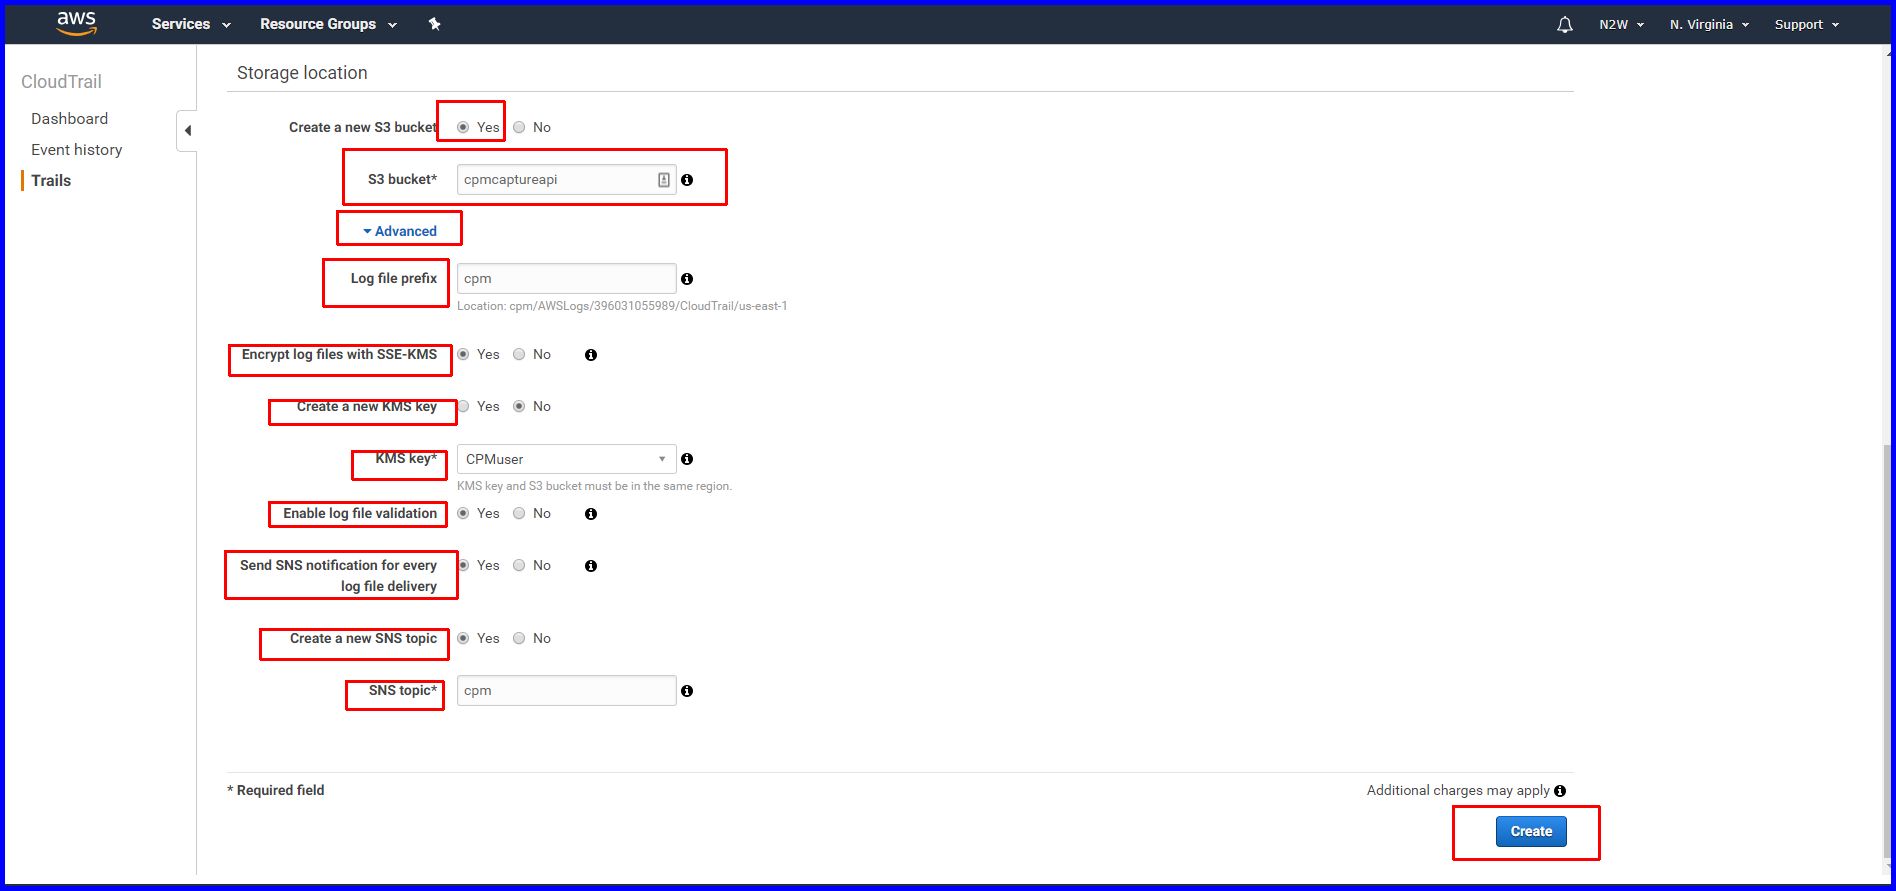Open the KMS key CPMuser dropdown

[x=567, y=459]
